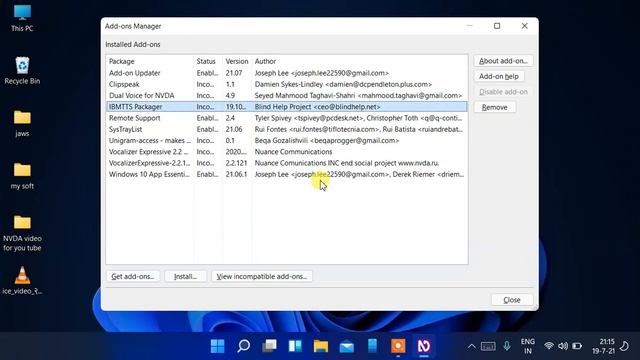Open NVDA video for you tube folder
The height and width of the screenshot is (360, 640).
pos(22,233)
